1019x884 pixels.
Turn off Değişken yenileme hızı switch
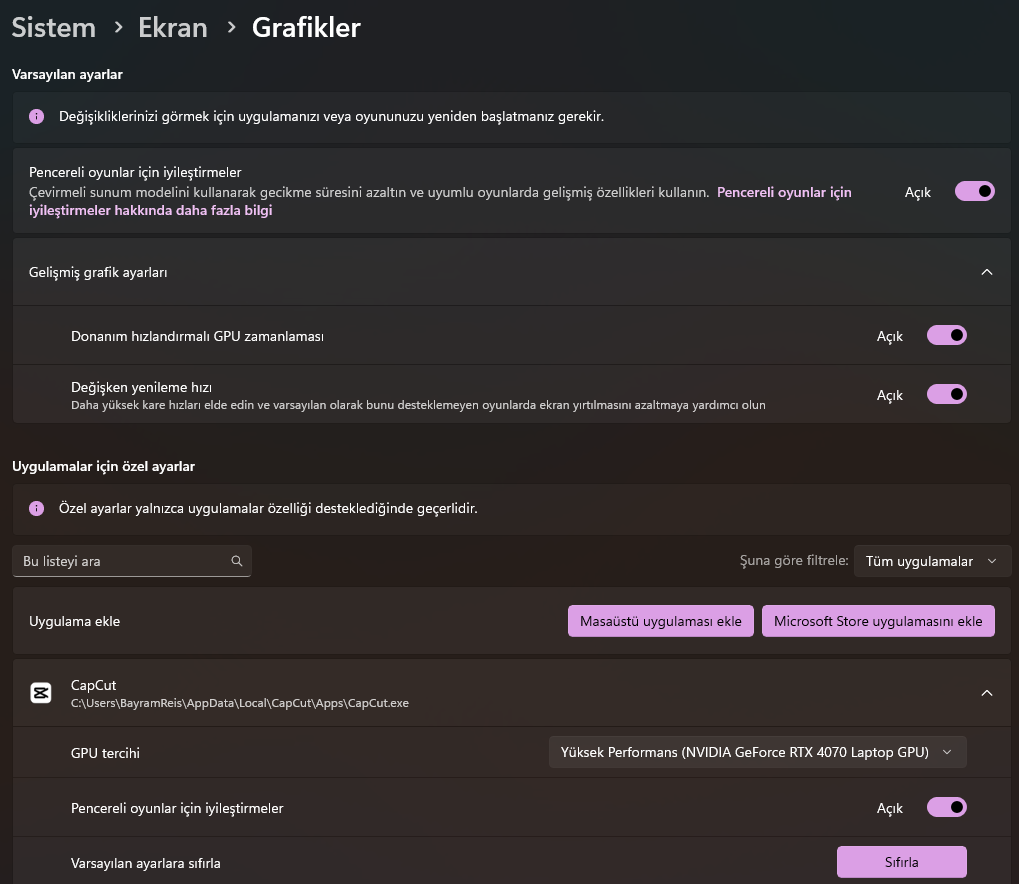click(946, 395)
